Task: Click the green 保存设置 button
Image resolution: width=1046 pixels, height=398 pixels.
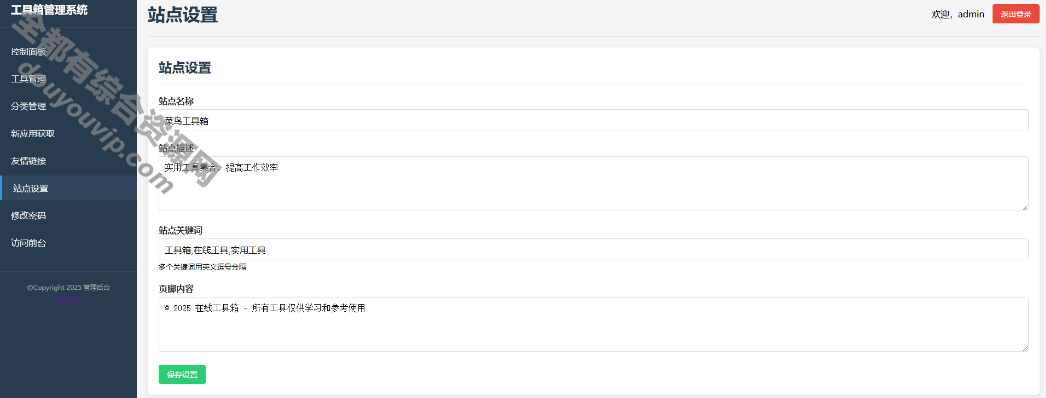Action: tap(182, 375)
